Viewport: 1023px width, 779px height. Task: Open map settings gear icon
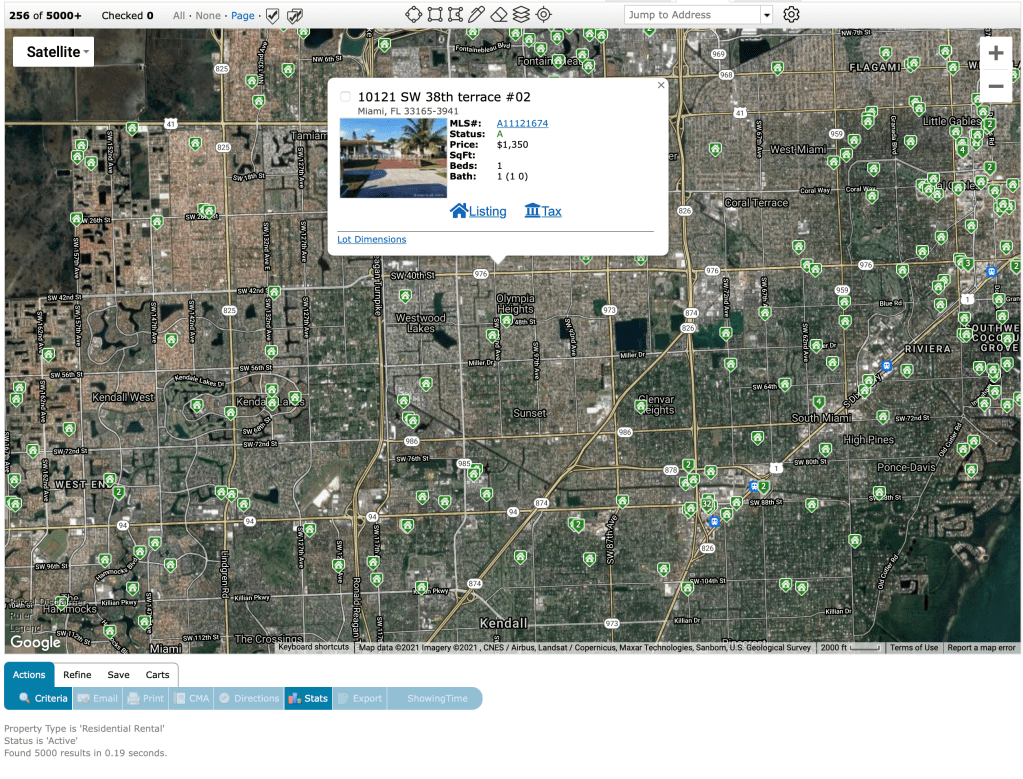(791, 14)
